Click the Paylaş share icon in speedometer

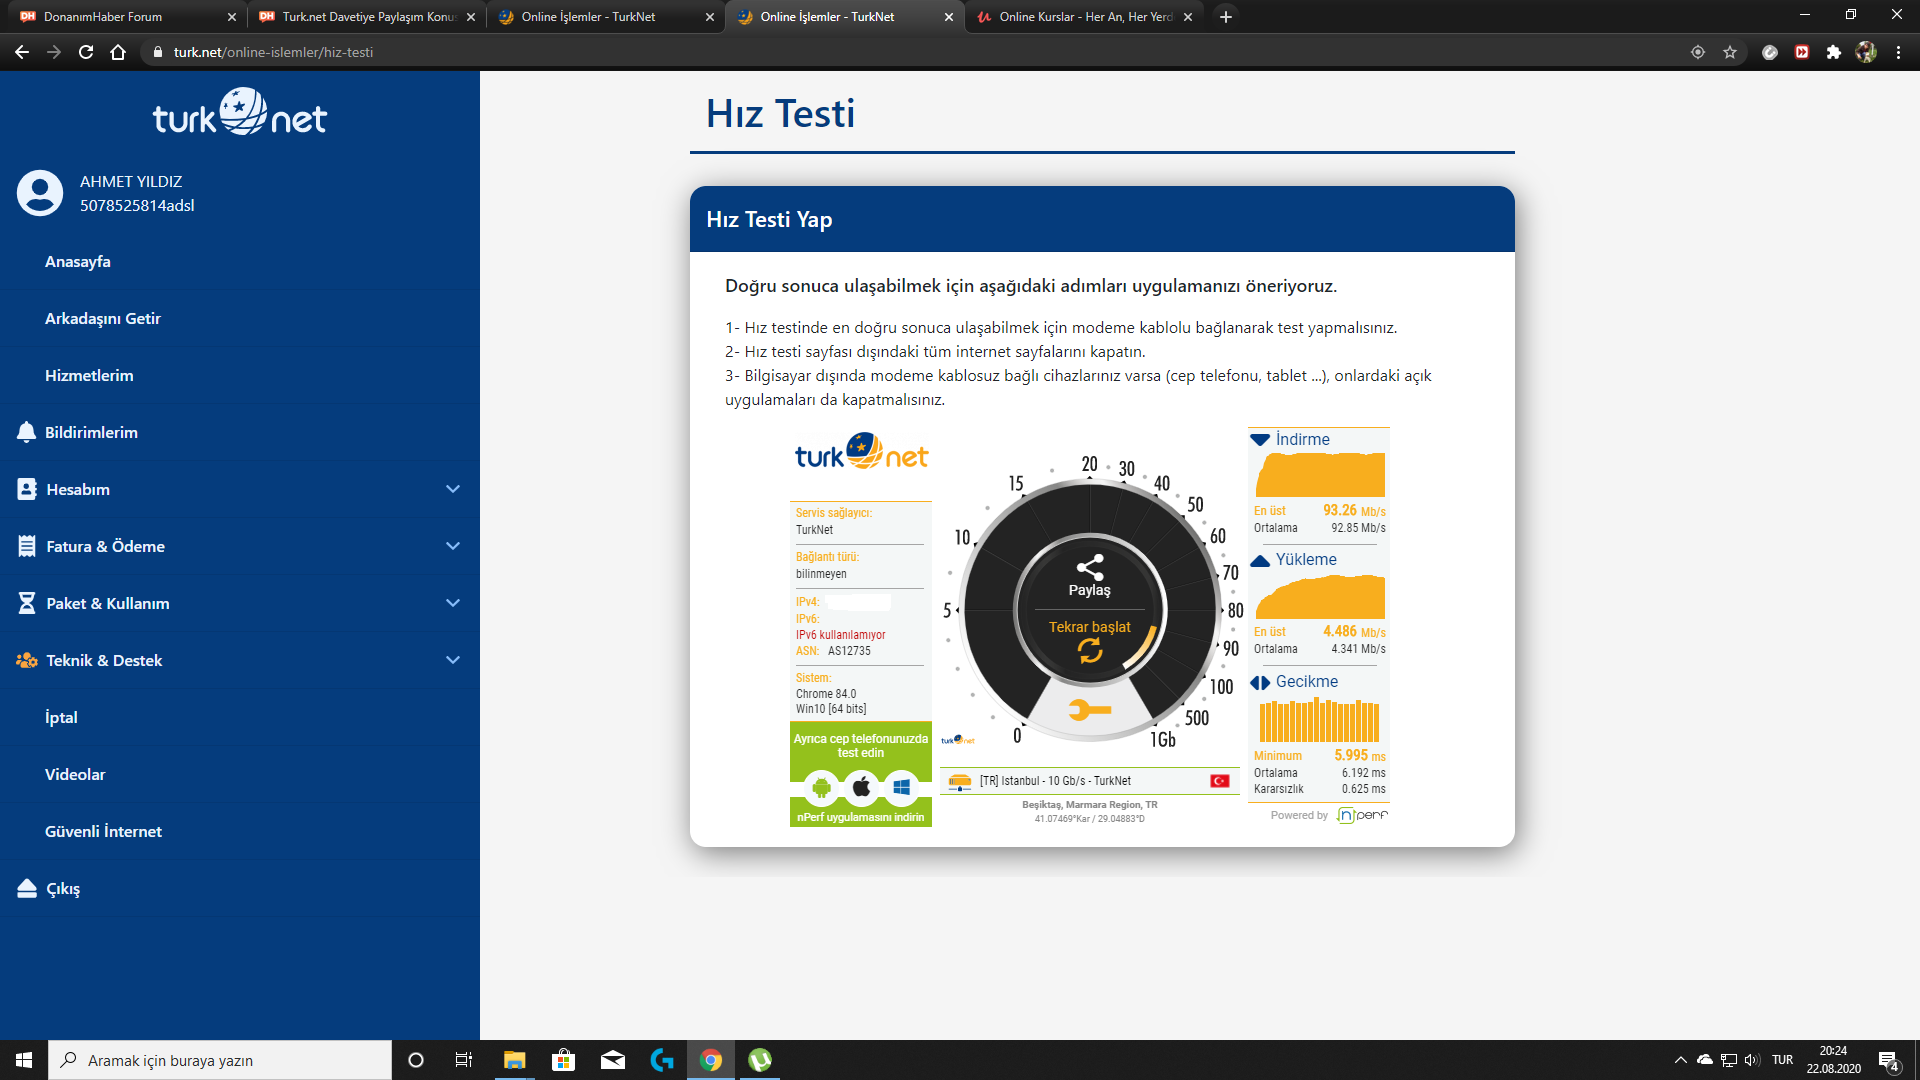tap(1090, 567)
